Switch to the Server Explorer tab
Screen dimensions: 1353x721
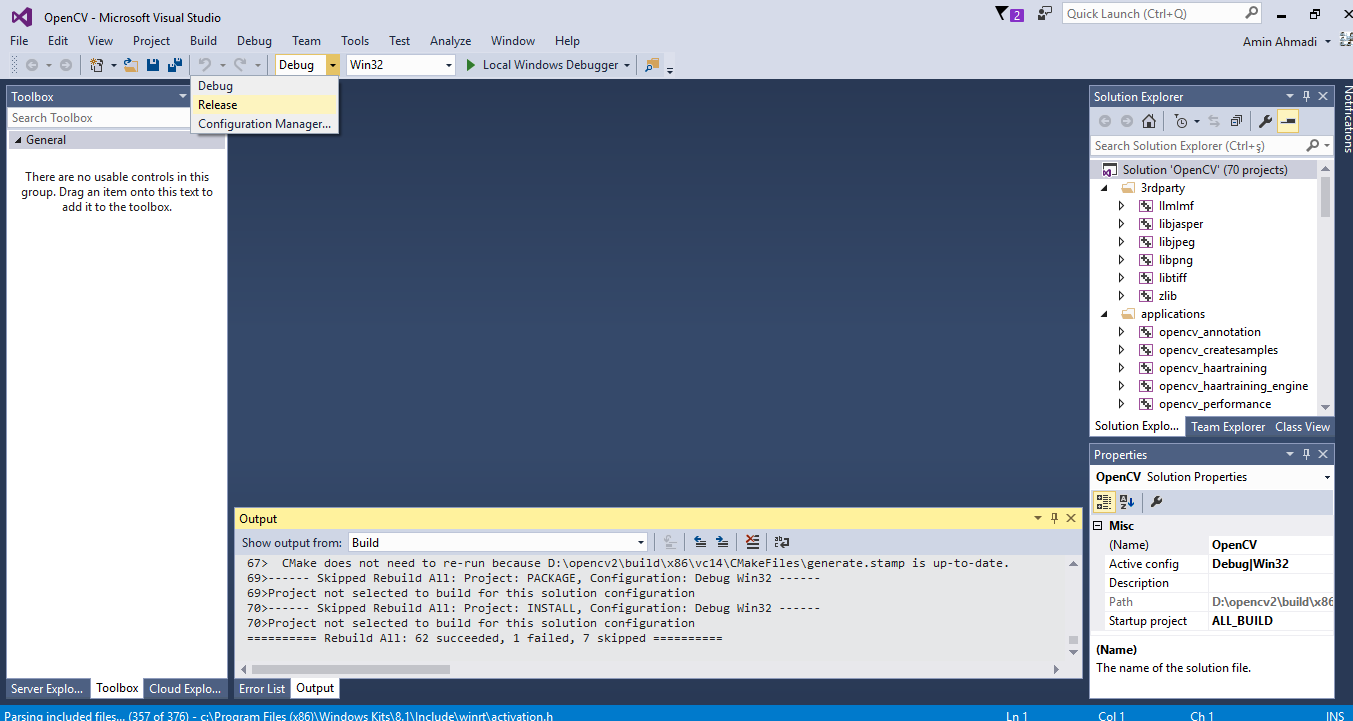[47, 688]
